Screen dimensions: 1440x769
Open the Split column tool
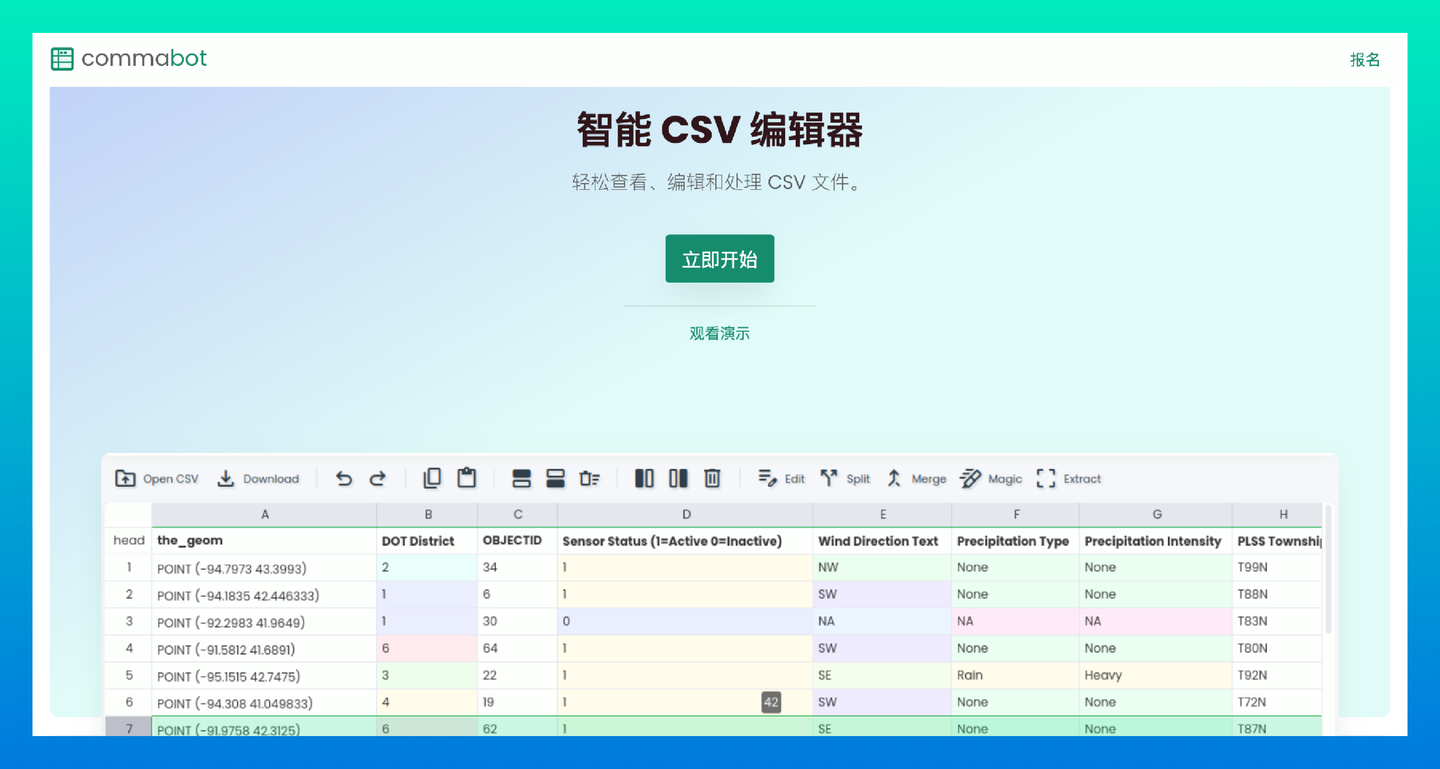click(845, 478)
